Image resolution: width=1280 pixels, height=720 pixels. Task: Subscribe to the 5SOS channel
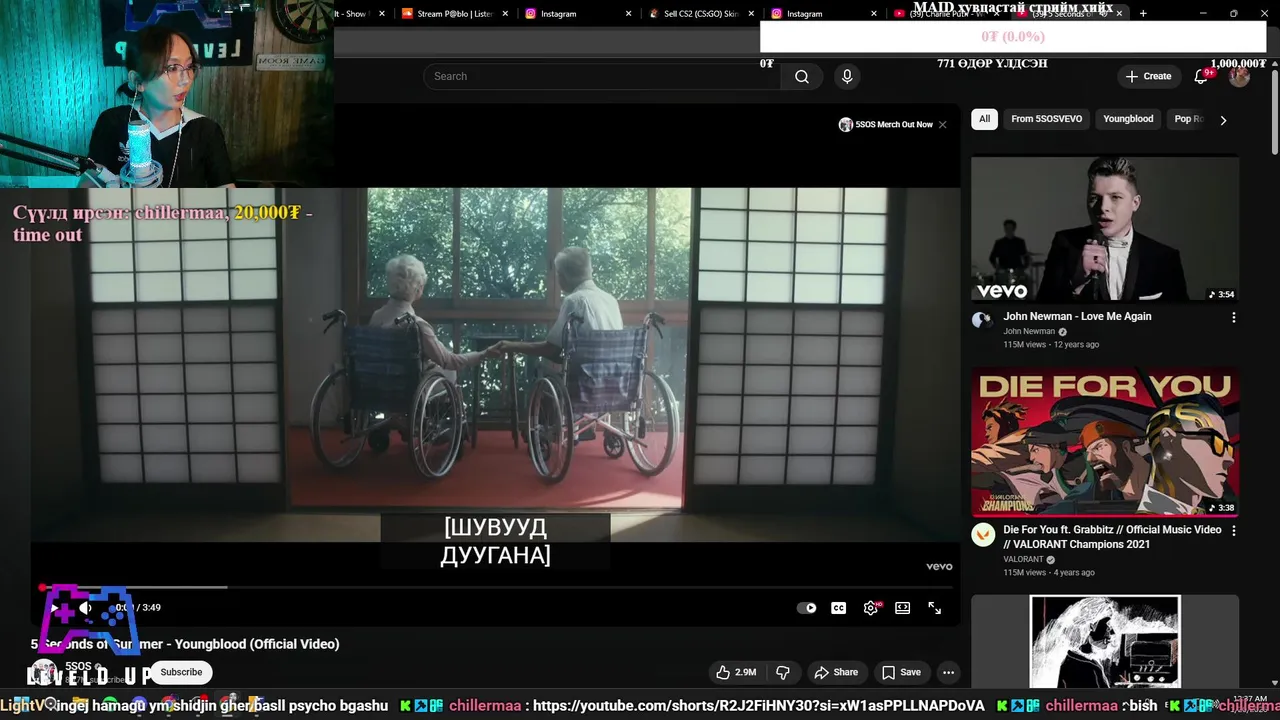181,672
